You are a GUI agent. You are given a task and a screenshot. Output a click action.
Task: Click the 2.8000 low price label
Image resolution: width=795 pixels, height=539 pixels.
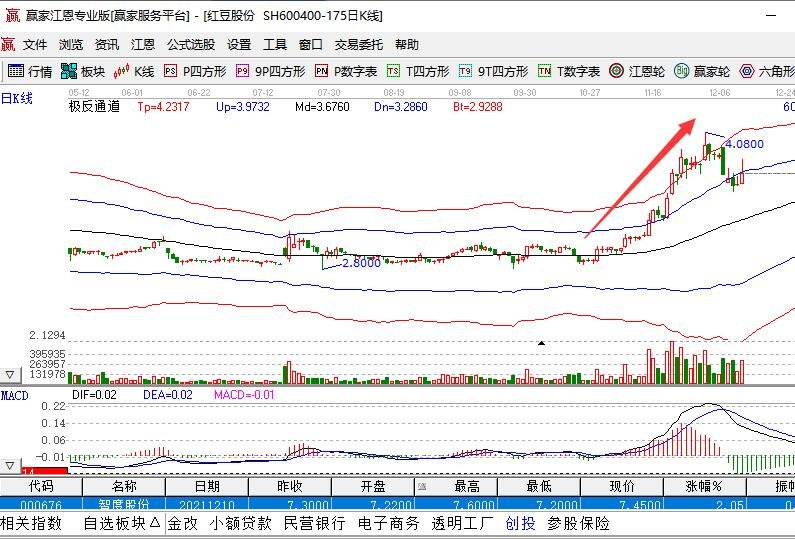pos(362,263)
